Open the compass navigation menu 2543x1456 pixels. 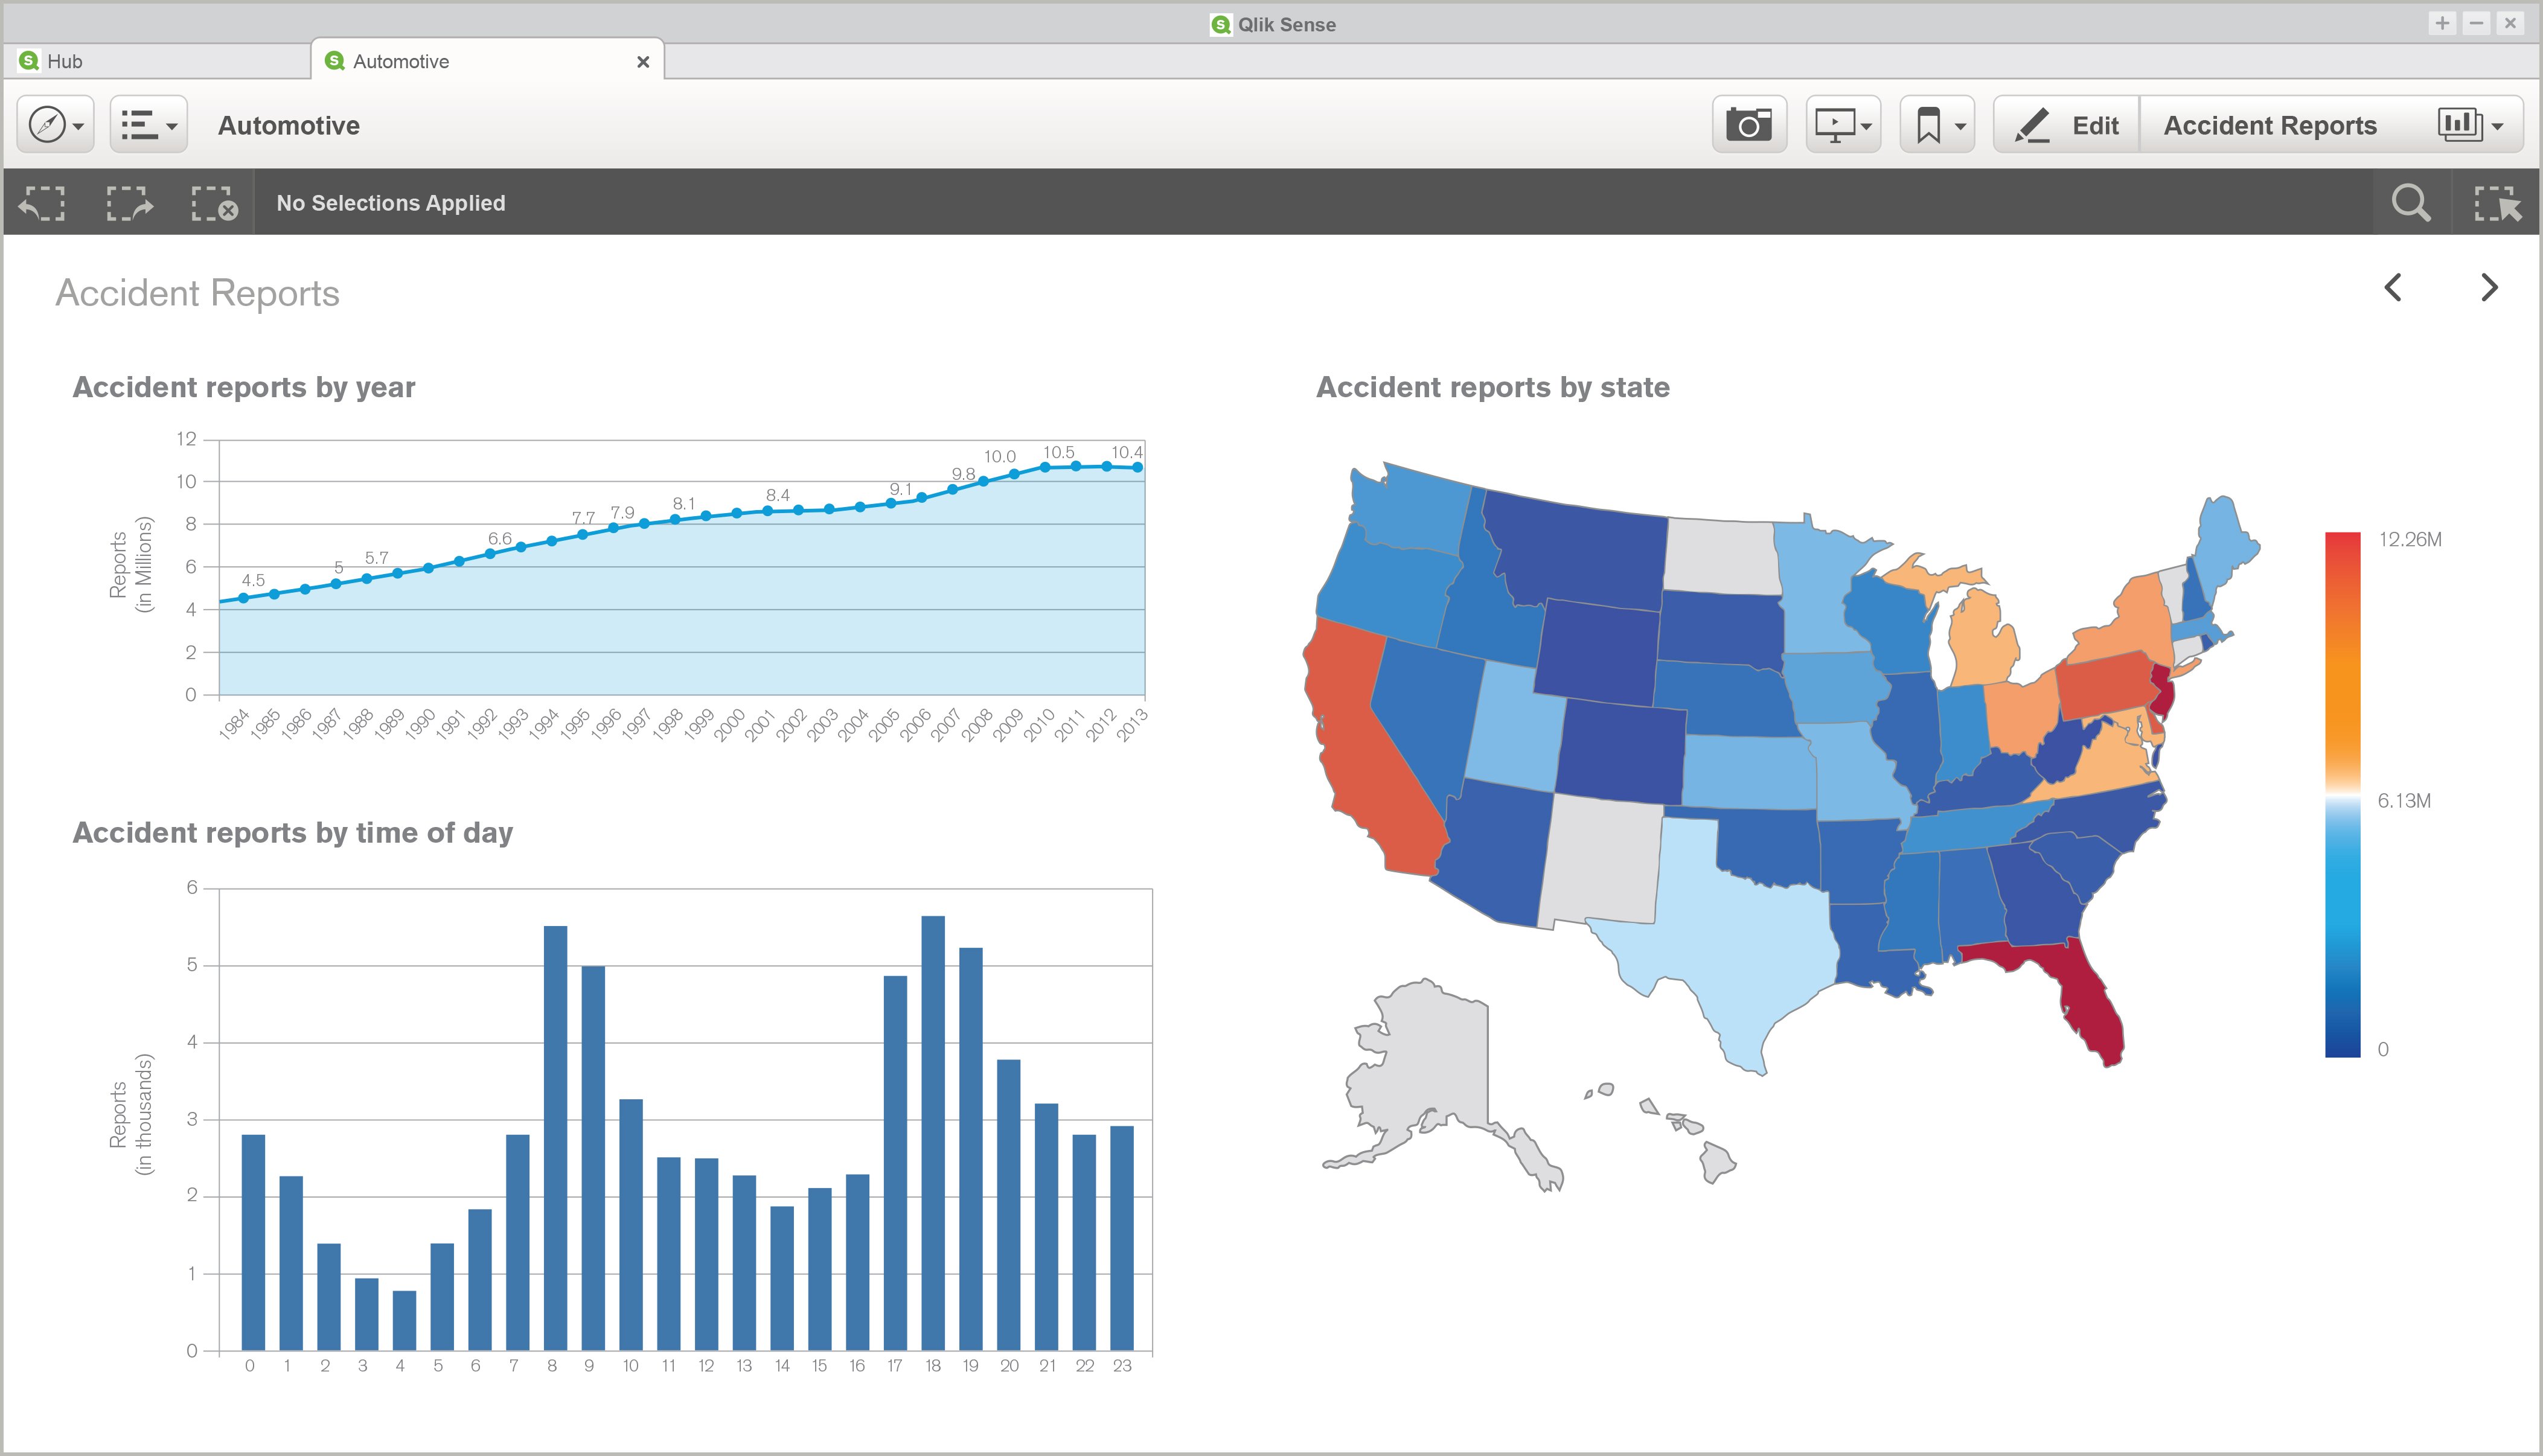(x=55, y=125)
